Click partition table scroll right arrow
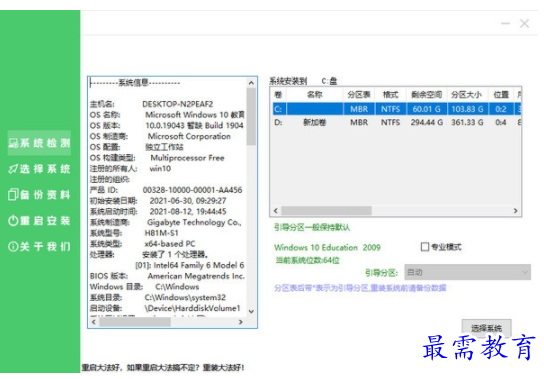This screenshot has height=379, width=544. click(516, 211)
